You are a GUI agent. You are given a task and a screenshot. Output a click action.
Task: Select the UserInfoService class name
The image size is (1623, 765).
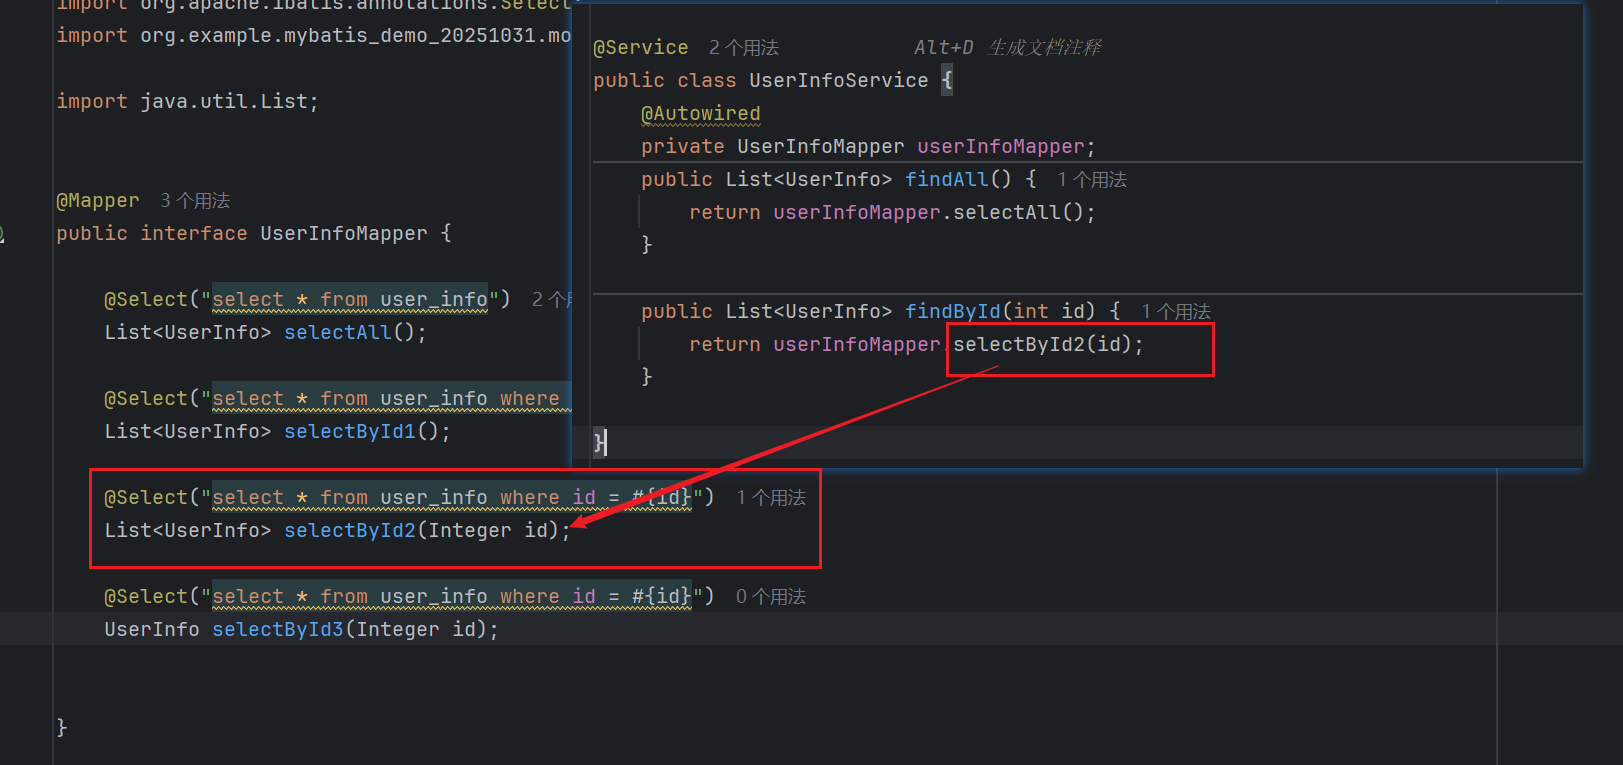pyautogui.click(x=838, y=81)
